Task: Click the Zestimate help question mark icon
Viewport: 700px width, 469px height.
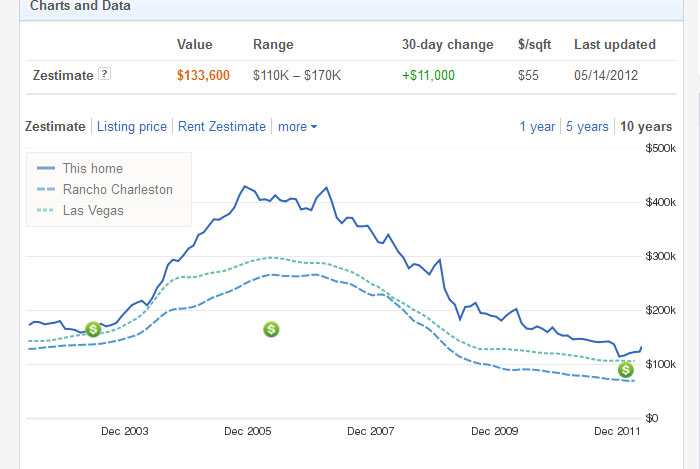Action: [105, 75]
